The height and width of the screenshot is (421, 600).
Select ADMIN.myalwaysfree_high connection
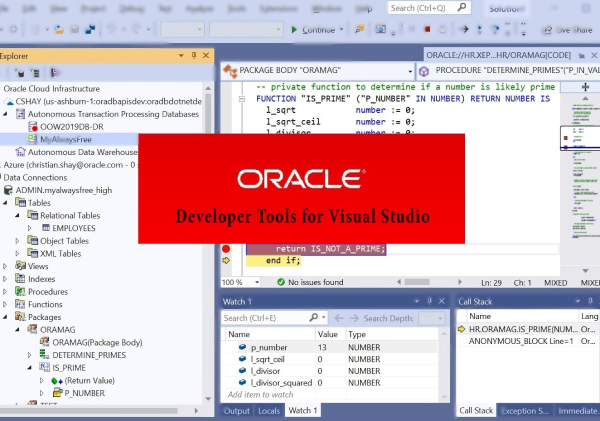tap(64, 190)
